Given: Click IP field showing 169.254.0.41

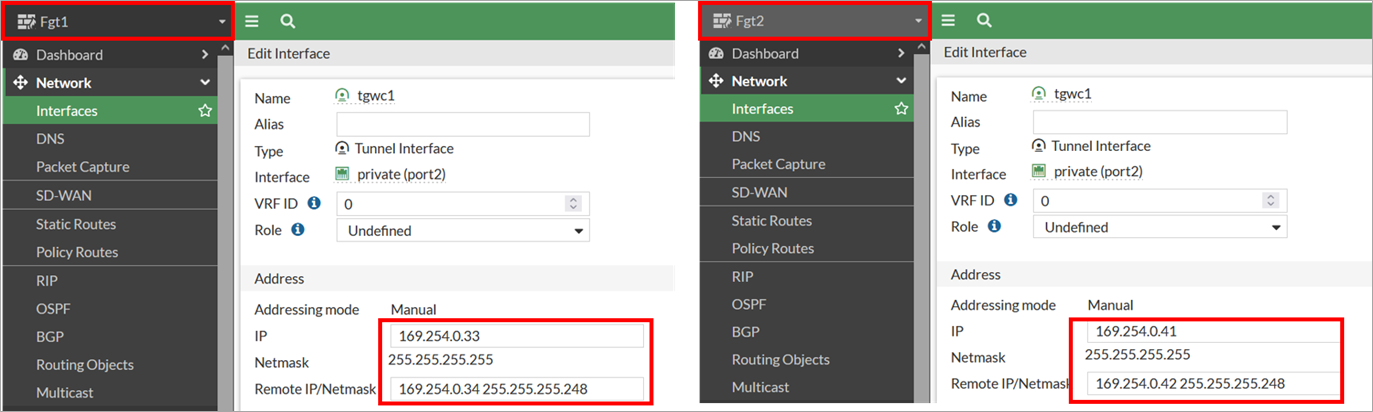Looking at the screenshot, I should pyautogui.click(x=1213, y=331).
